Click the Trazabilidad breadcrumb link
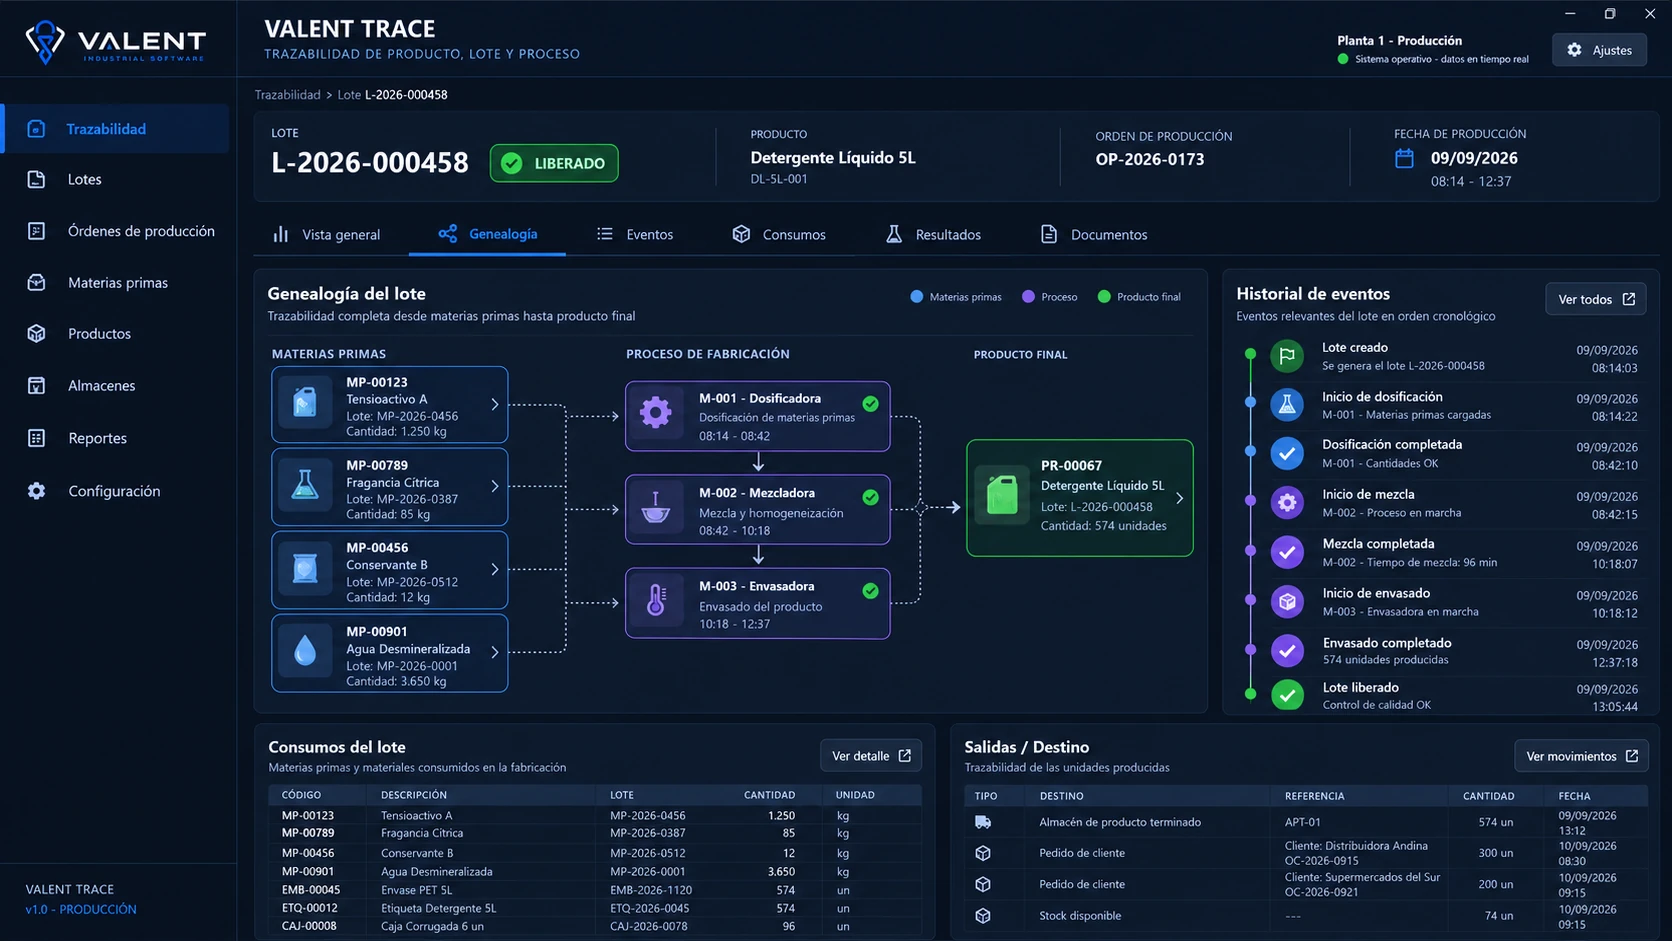 [288, 95]
